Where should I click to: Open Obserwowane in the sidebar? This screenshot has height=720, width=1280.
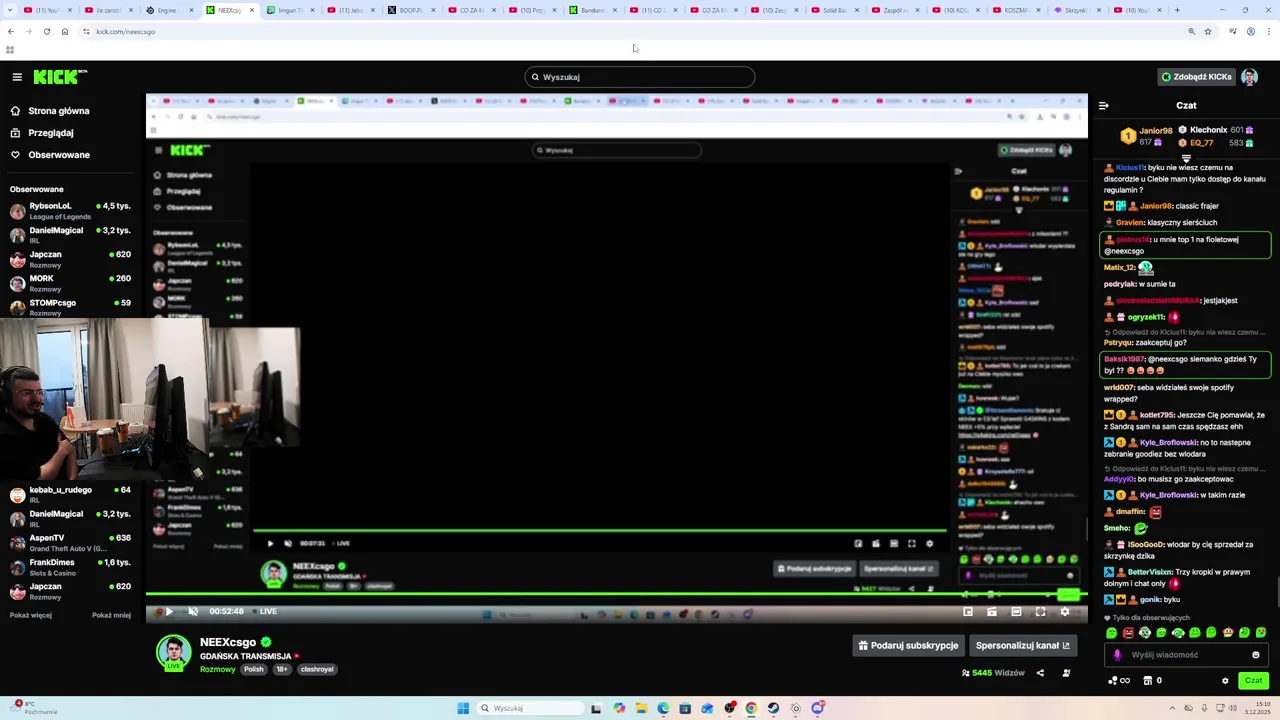click(59, 155)
